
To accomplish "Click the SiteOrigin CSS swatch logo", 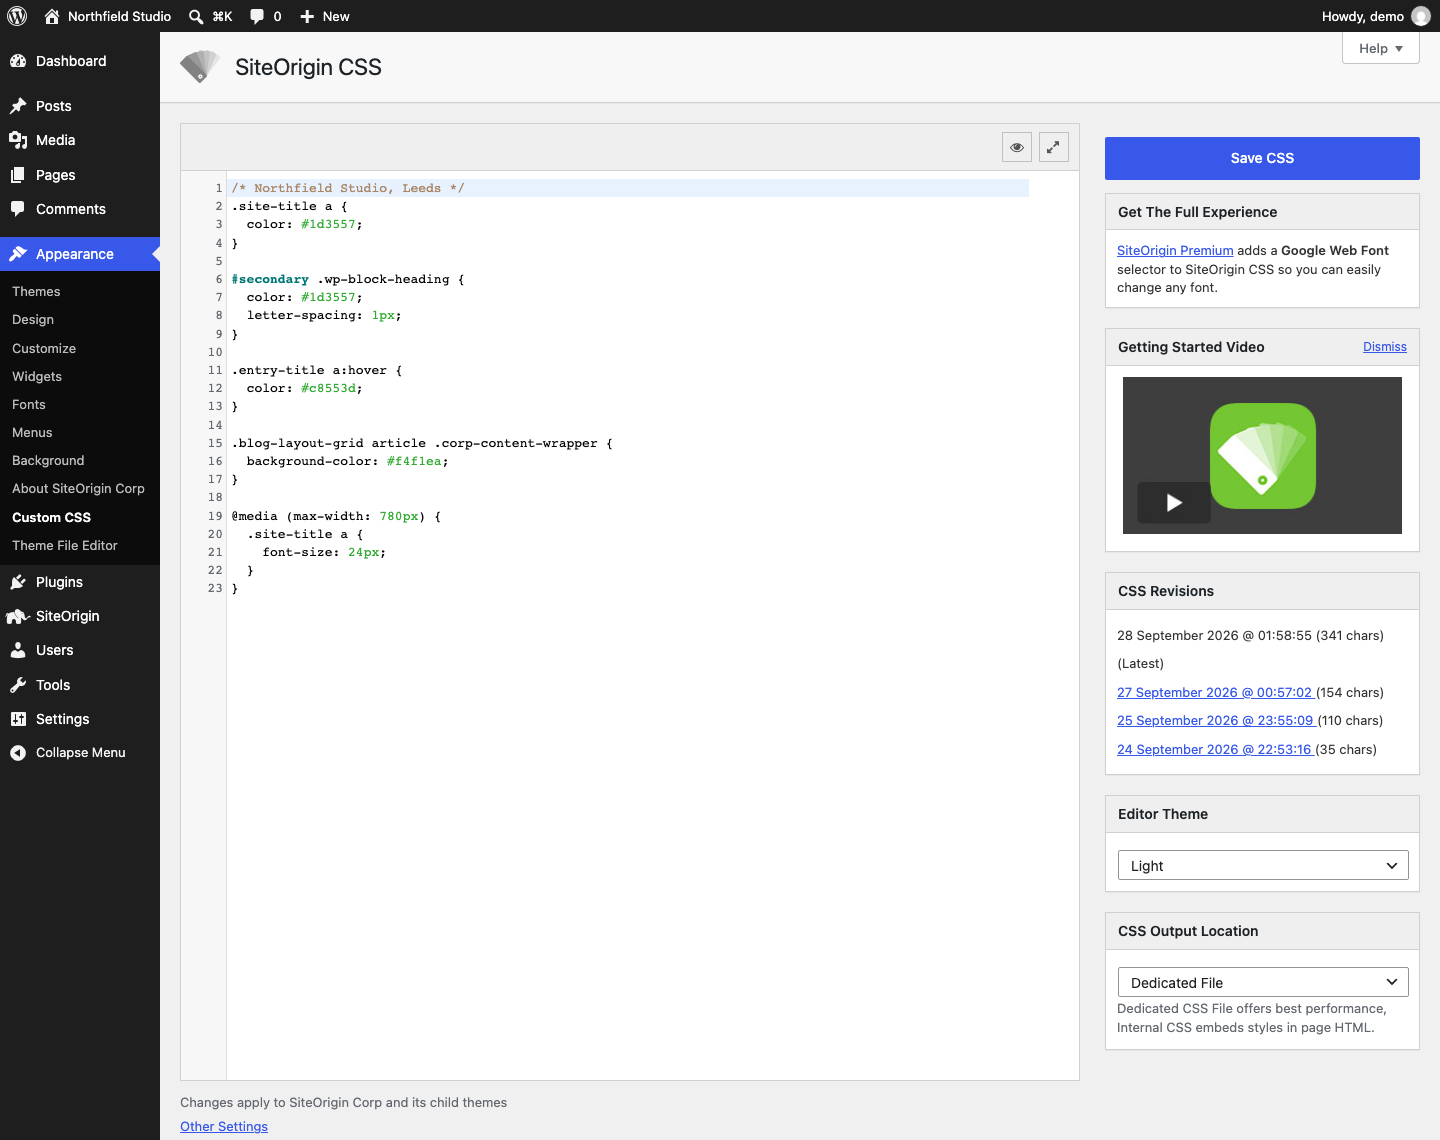I will point(200,67).
